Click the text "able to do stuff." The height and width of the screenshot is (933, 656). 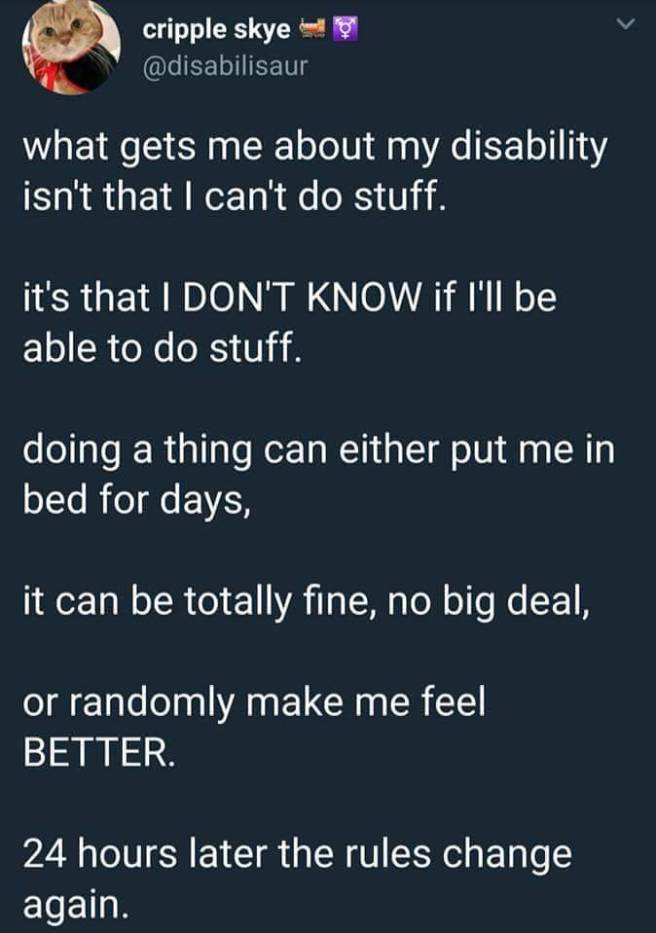(161, 347)
